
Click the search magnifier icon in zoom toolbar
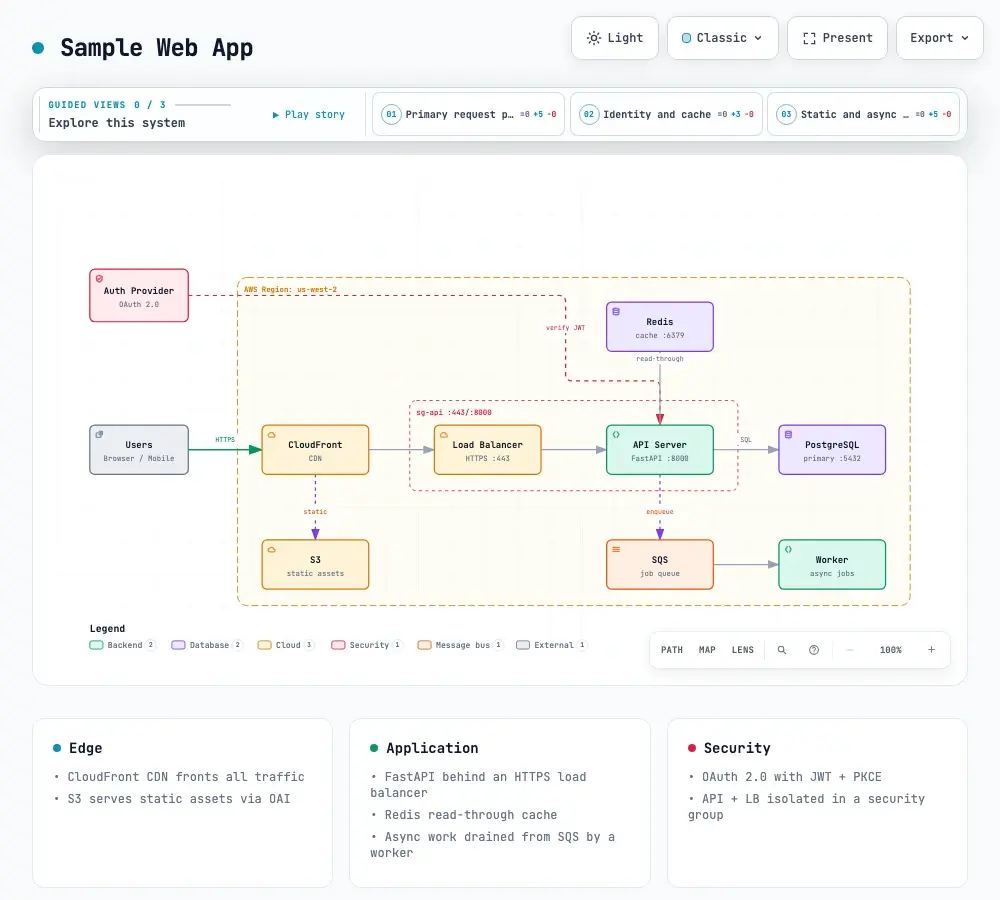(x=781, y=650)
